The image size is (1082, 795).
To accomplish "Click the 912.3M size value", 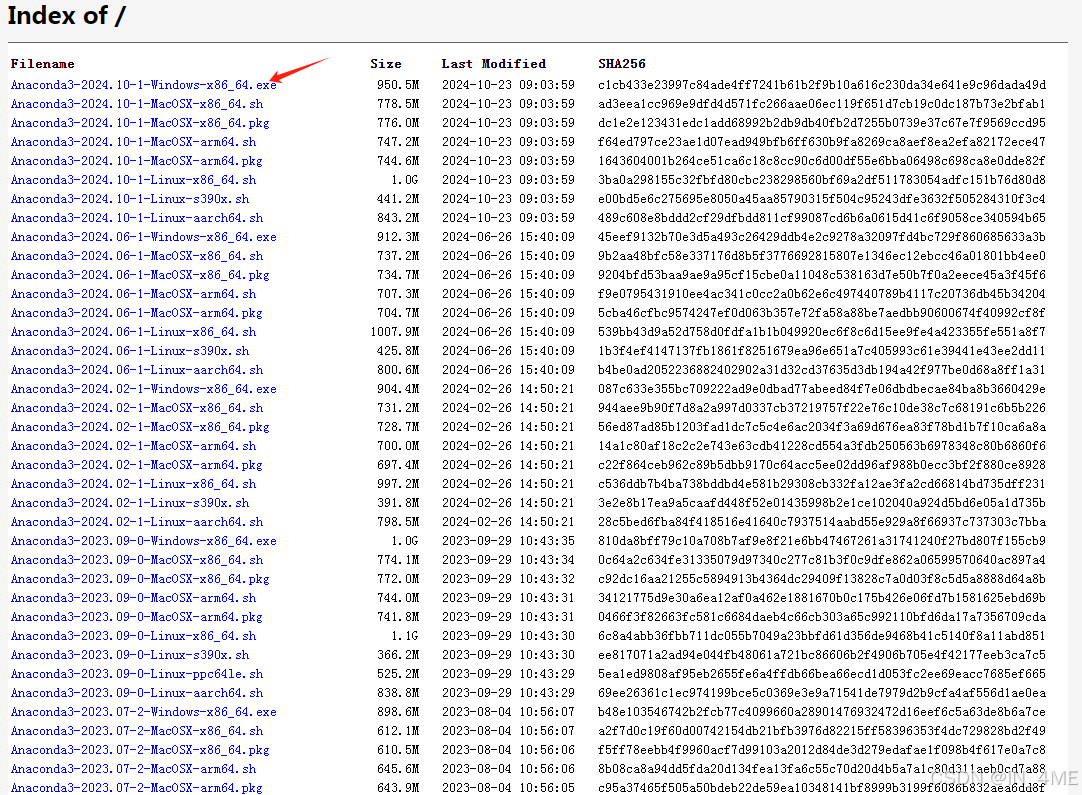I will tap(398, 237).
